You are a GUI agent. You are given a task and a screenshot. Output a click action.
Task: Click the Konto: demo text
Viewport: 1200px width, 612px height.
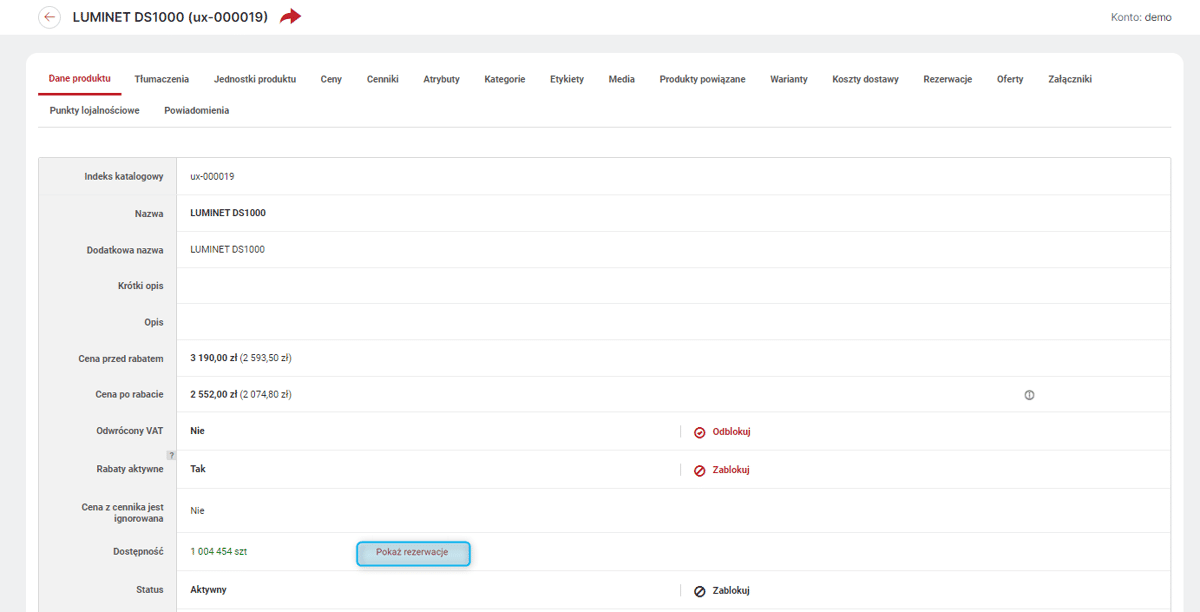coord(1141,18)
